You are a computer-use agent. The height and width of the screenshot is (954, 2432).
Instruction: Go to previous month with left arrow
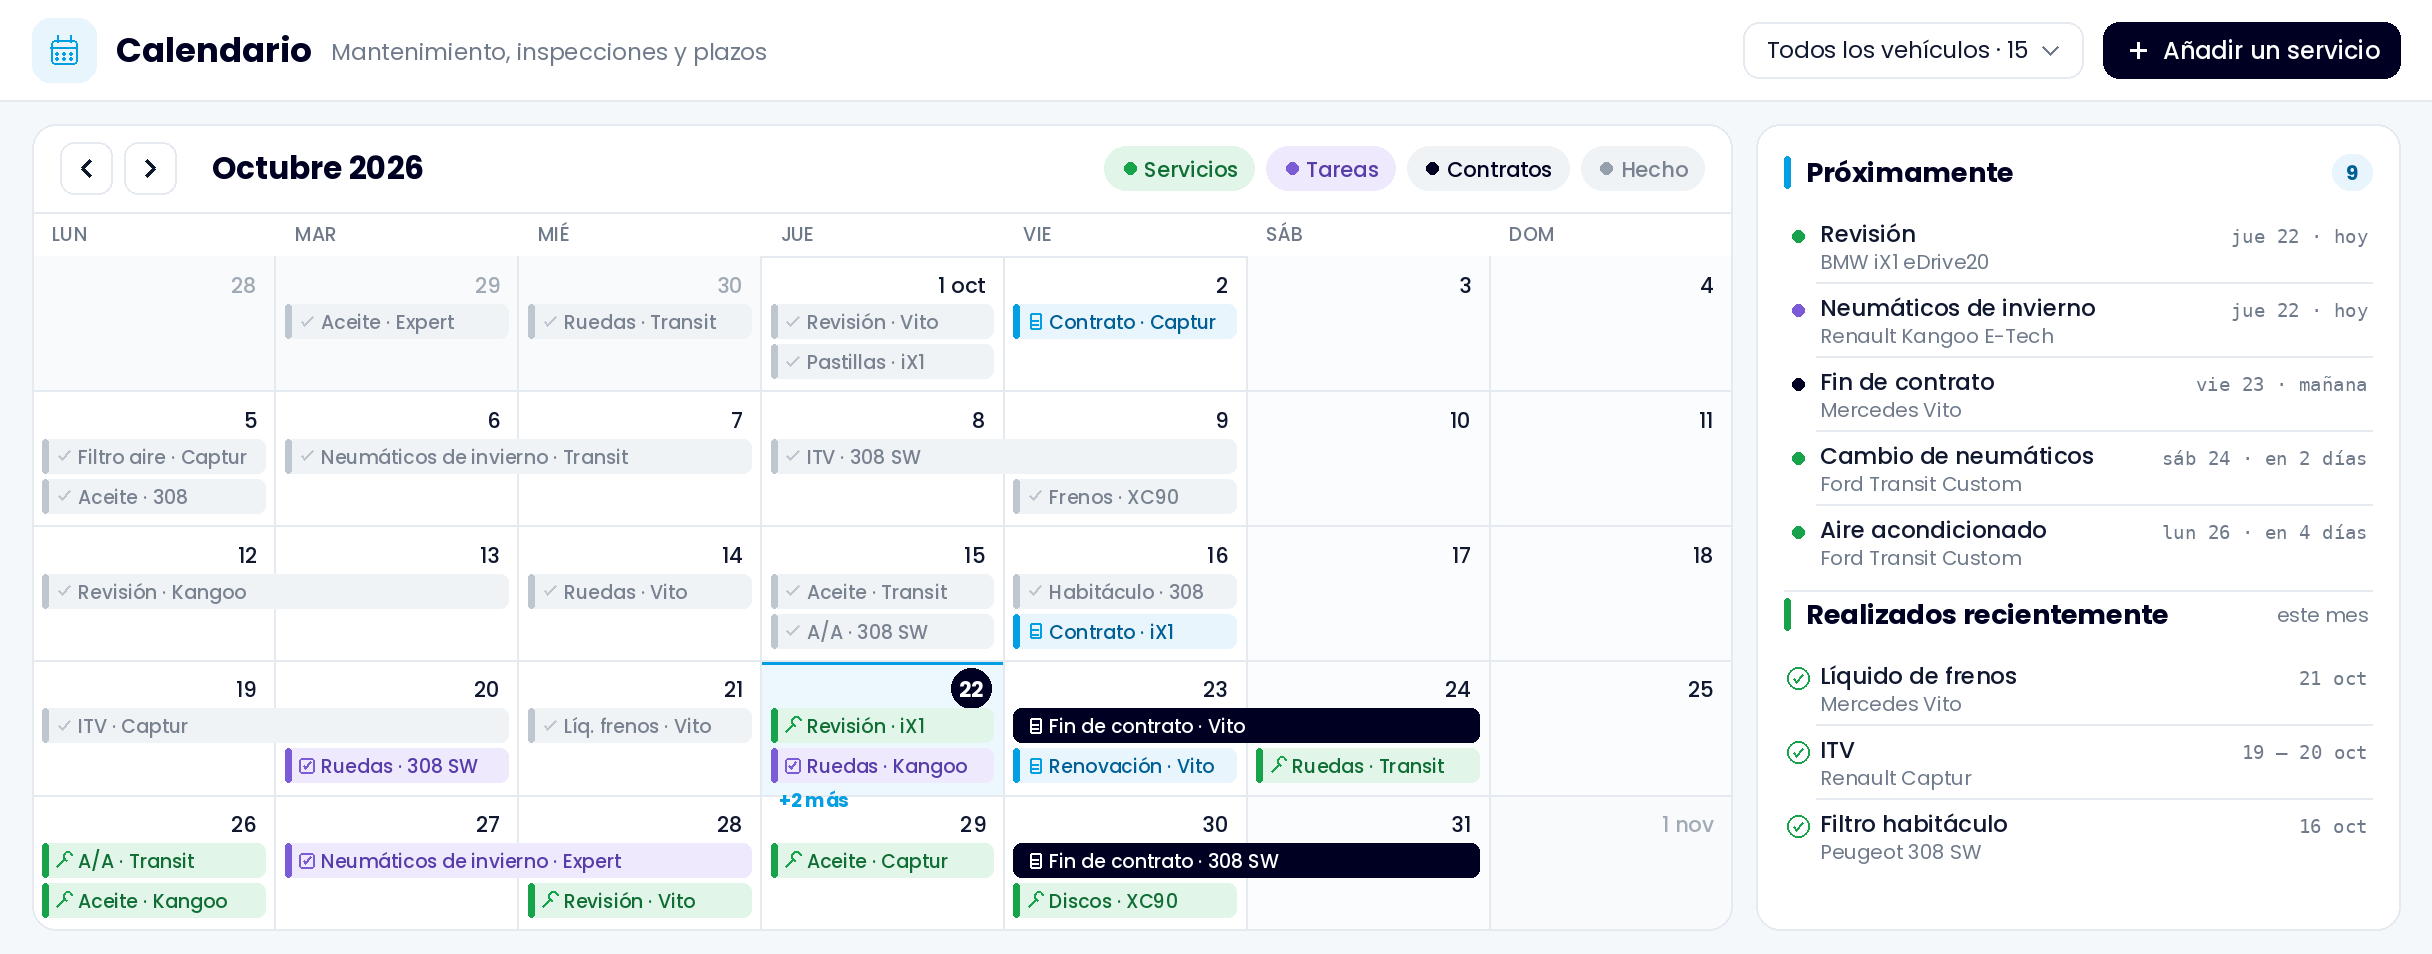click(x=87, y=168)
